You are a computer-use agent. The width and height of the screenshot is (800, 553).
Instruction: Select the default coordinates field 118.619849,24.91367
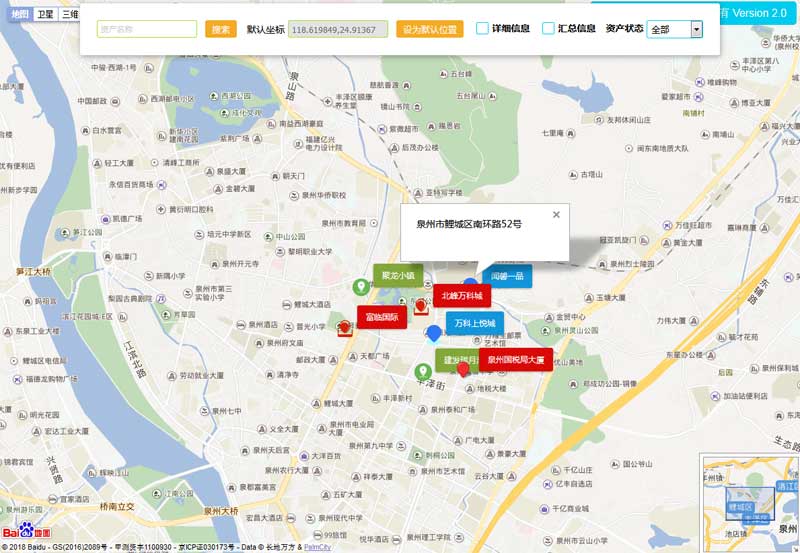[x=338, y=29]
